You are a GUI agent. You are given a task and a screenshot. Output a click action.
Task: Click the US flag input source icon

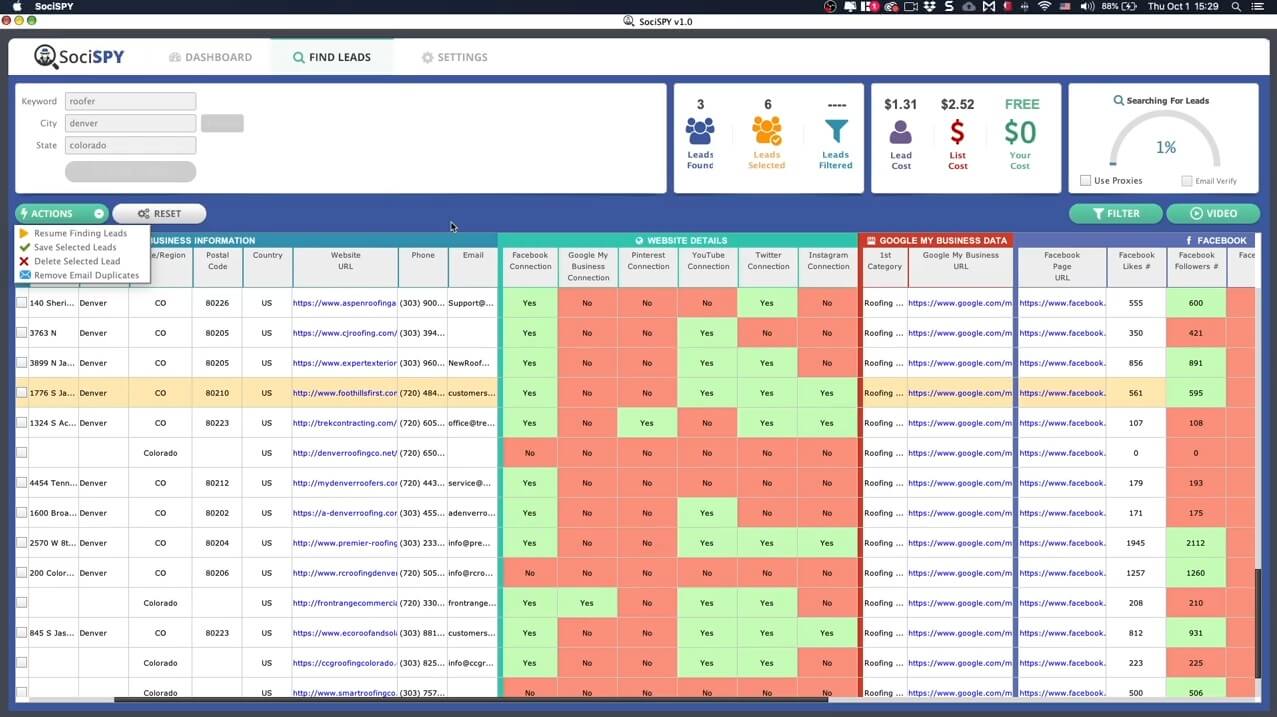pos(1065,7)
